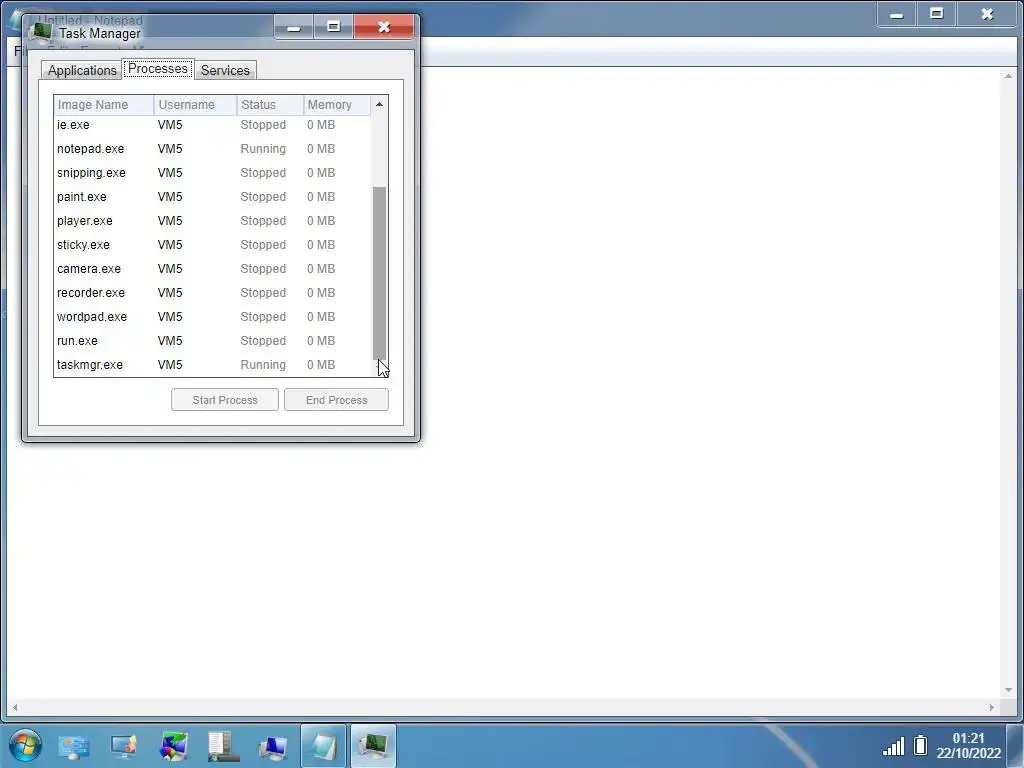This screenshot has width=1024, height=768.
Task: Sort by Memory column header
Action: [x=337, y=104]
